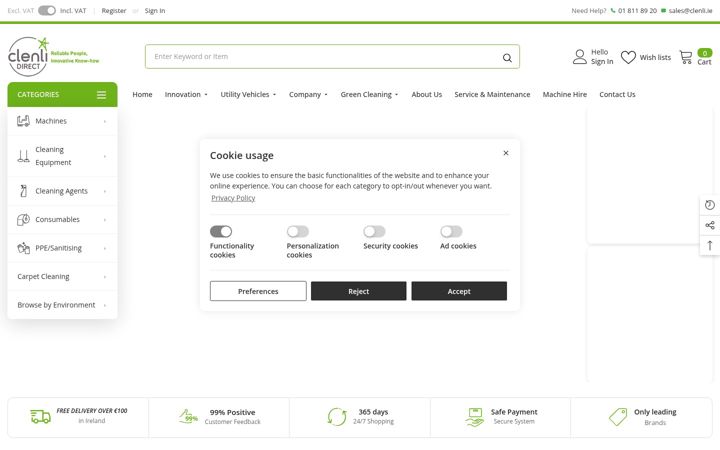Expand Browse by Environment arrow

point(105,305)
